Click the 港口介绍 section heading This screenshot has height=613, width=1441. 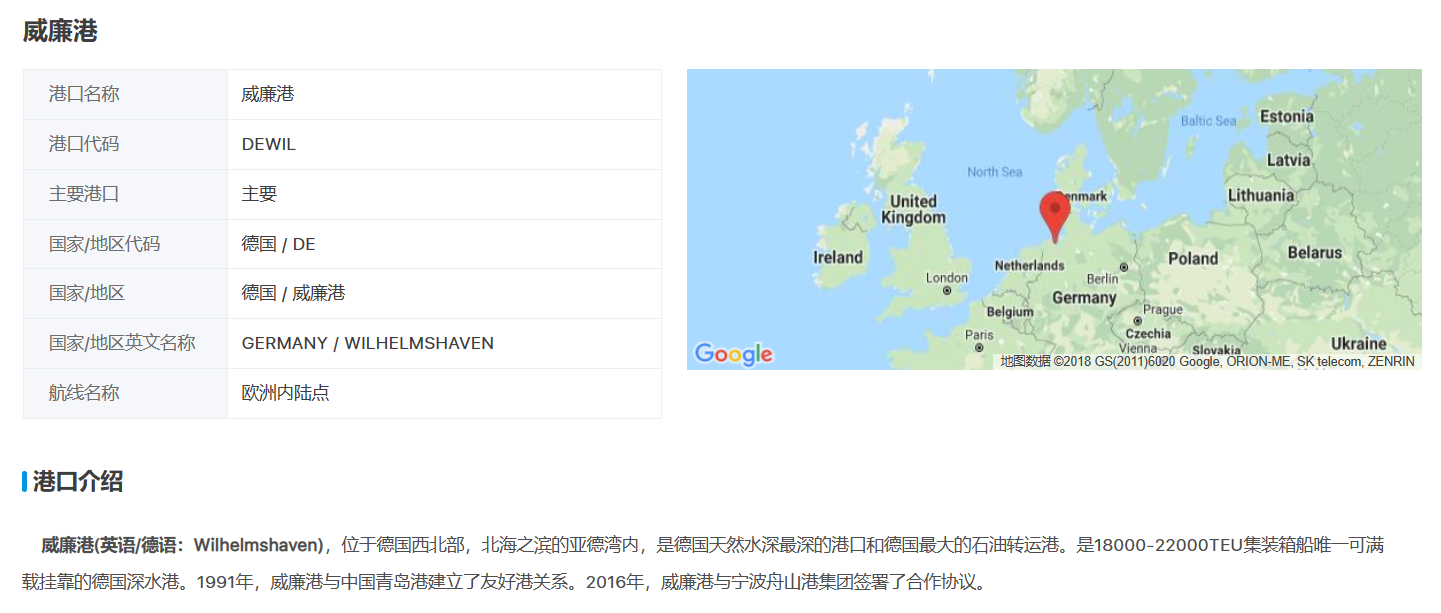78,482
